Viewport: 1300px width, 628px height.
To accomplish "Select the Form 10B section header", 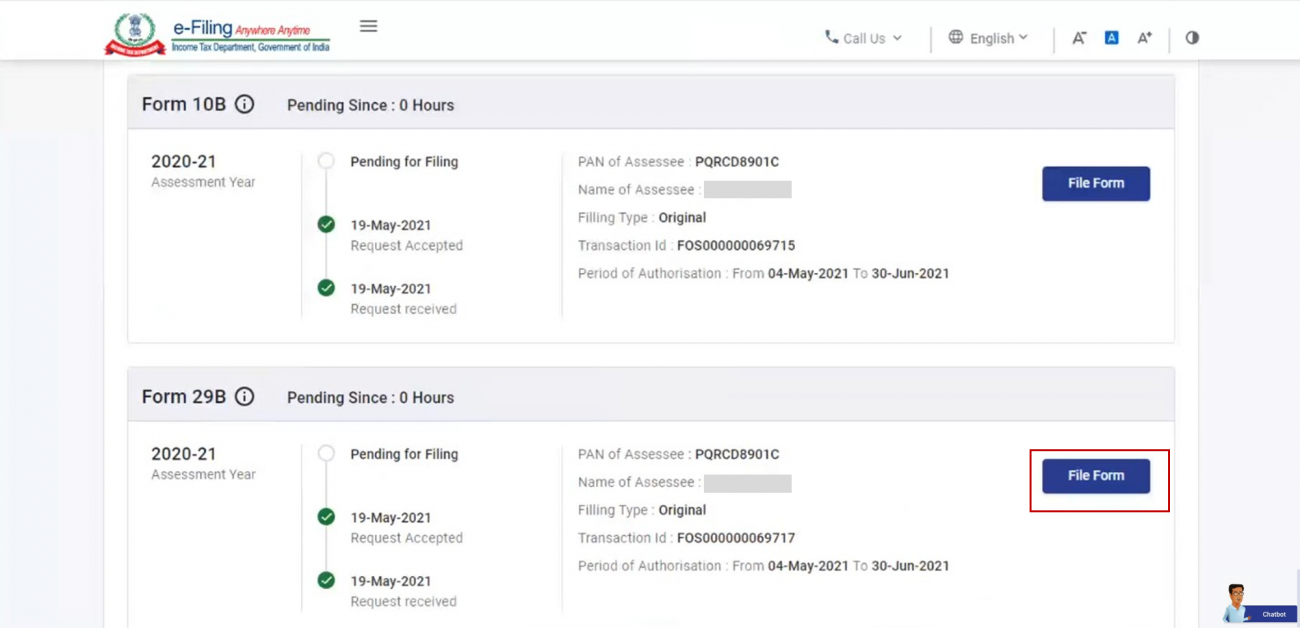I will click(x=185, y=103).
